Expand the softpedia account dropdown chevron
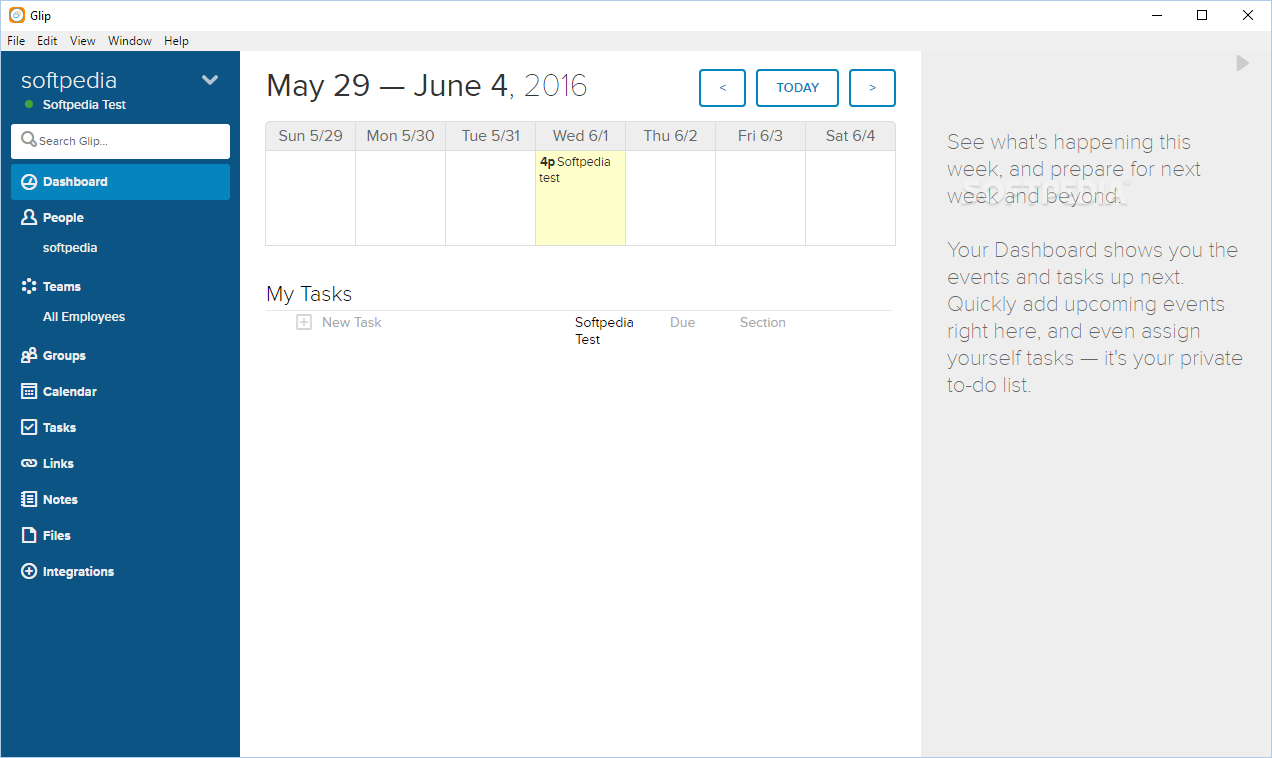 click(x=210, y=80)
